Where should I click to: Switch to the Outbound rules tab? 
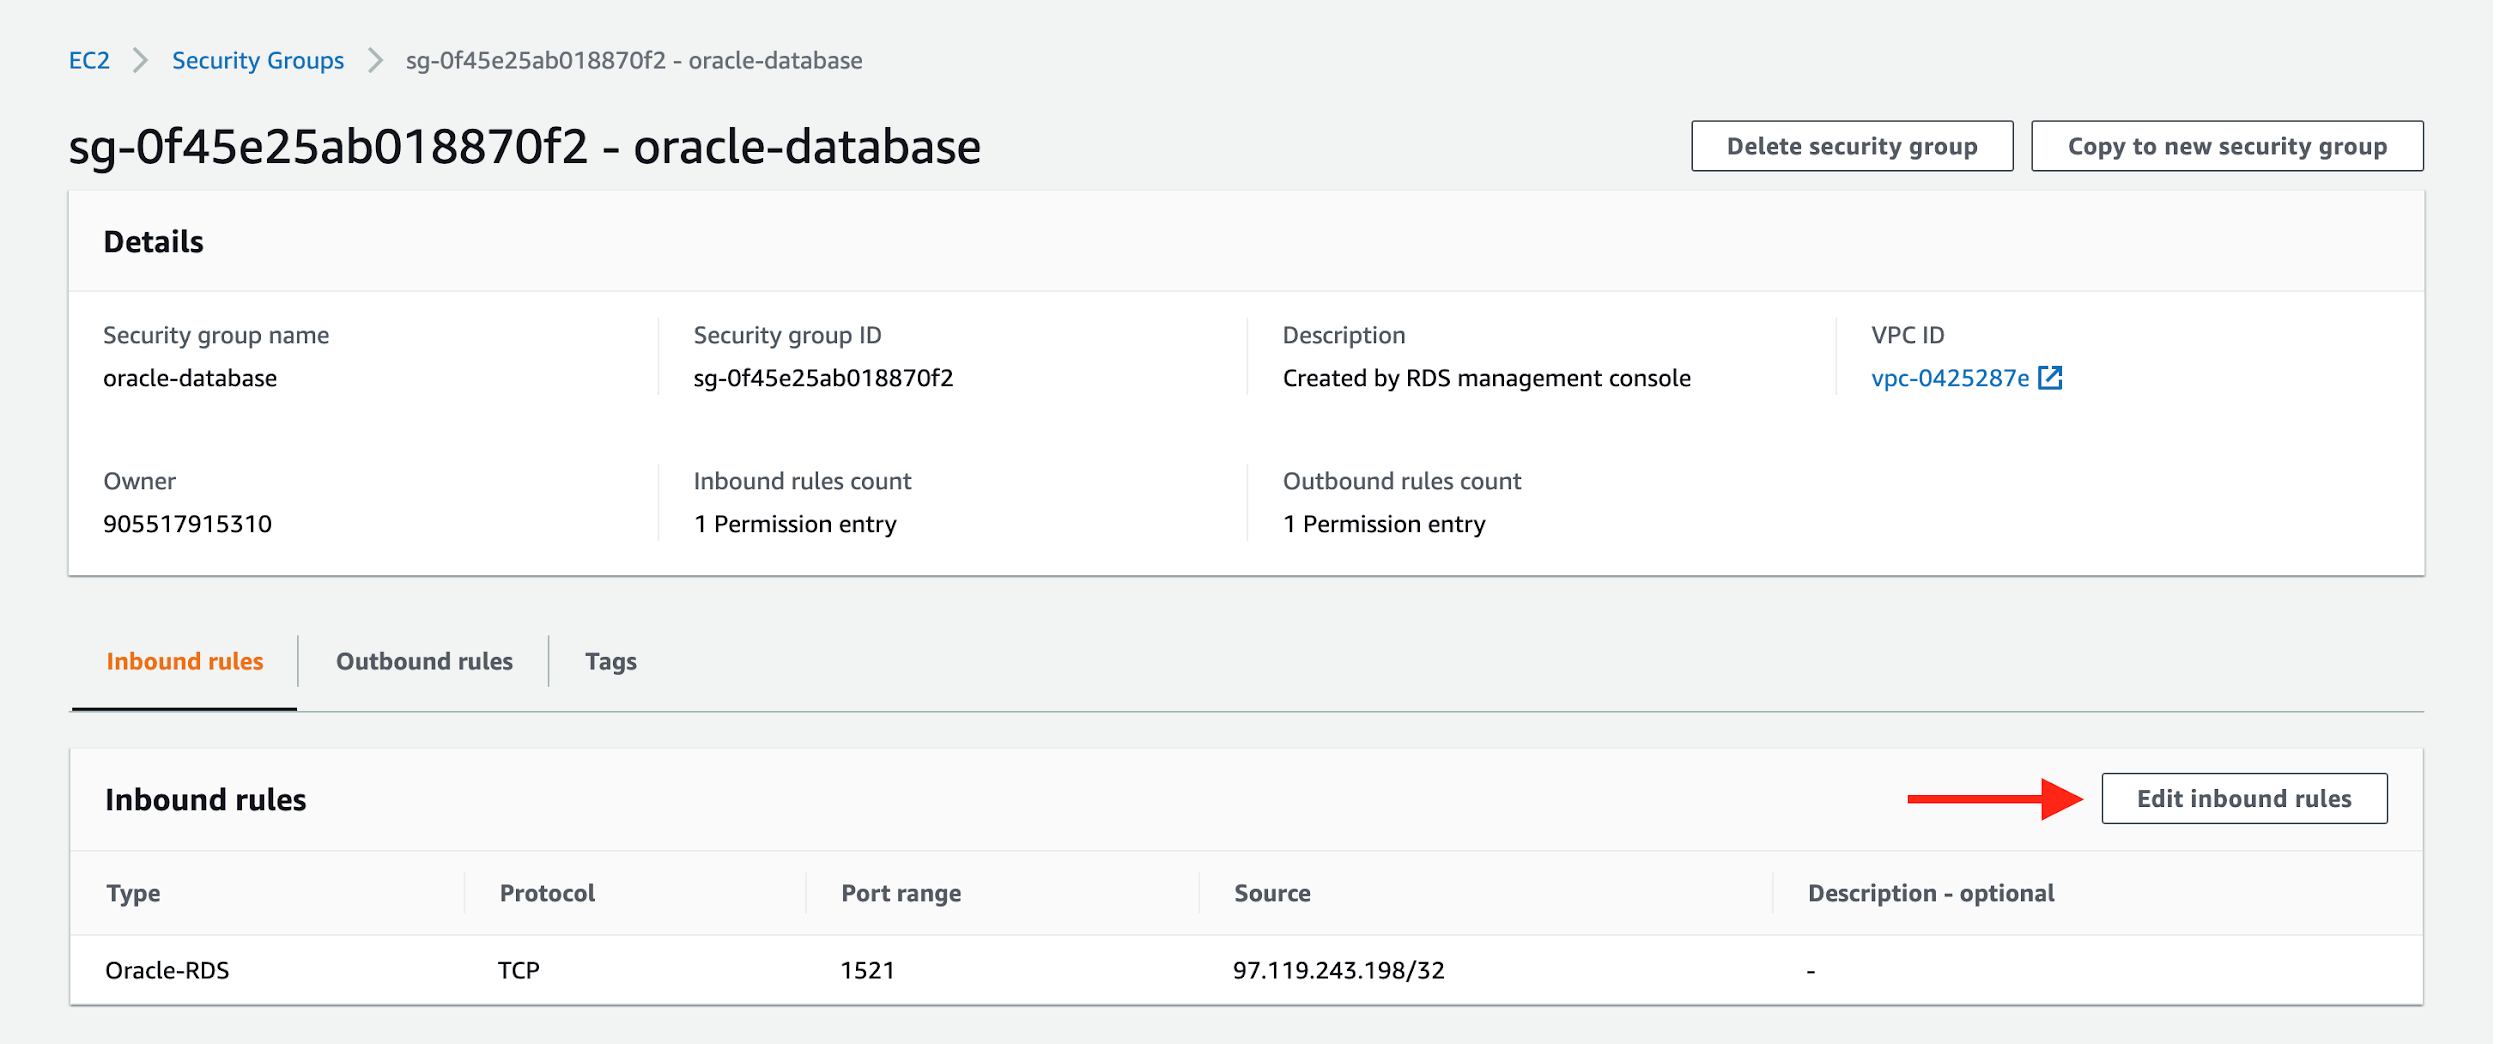coord(425,661)
